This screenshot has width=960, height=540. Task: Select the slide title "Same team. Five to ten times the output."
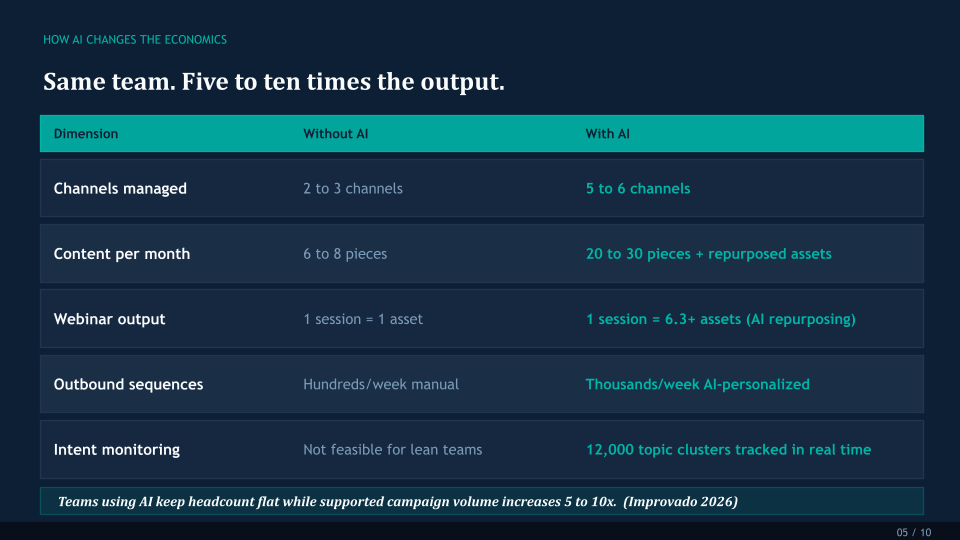pos(273,82)
